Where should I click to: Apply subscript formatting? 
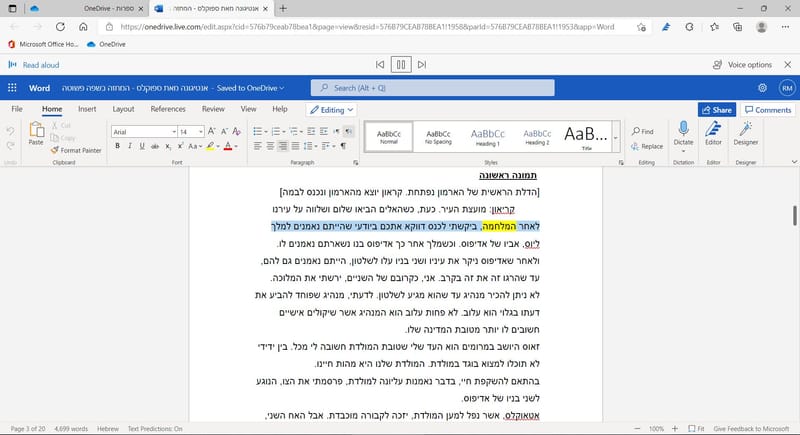pyautogui.click(x=168, y=146)
